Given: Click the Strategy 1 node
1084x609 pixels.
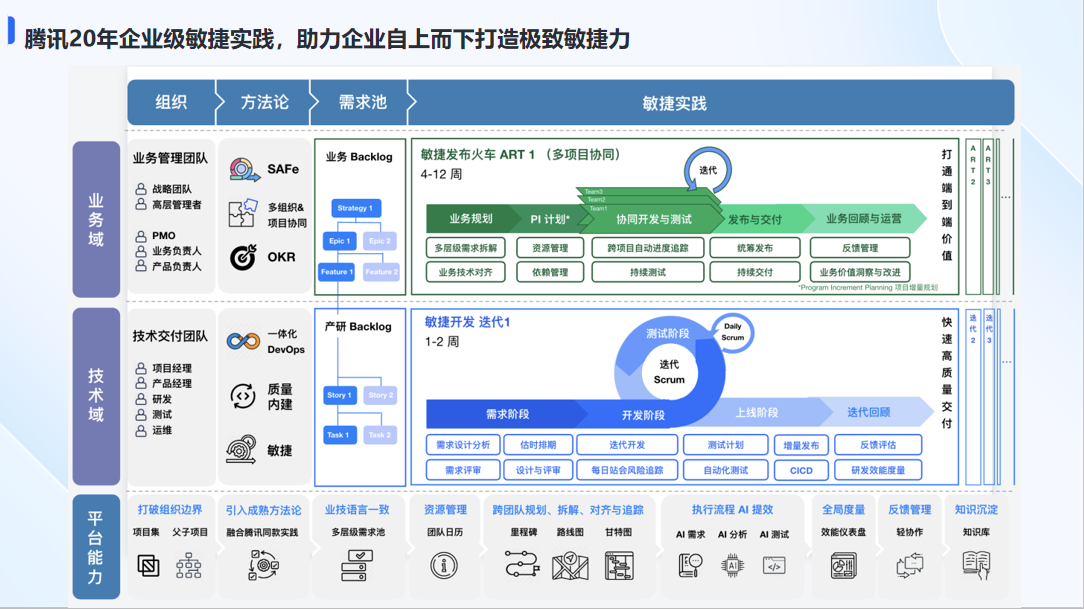Looking at the screenshot, I should [x=355, y=208].
